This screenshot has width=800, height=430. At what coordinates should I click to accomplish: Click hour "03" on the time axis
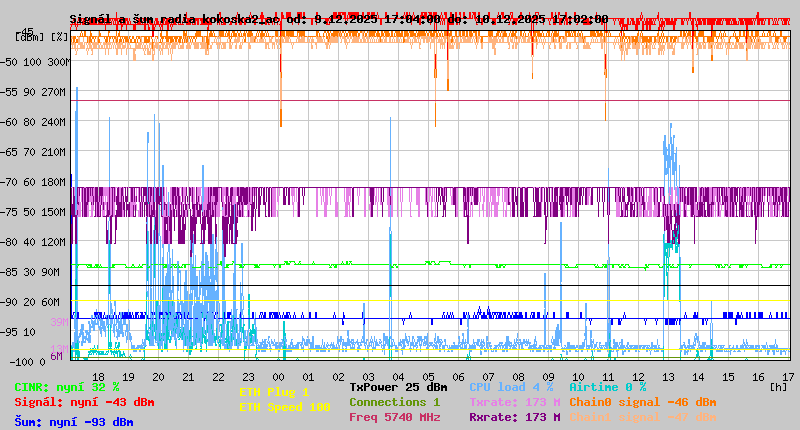[x=368, y=377]
